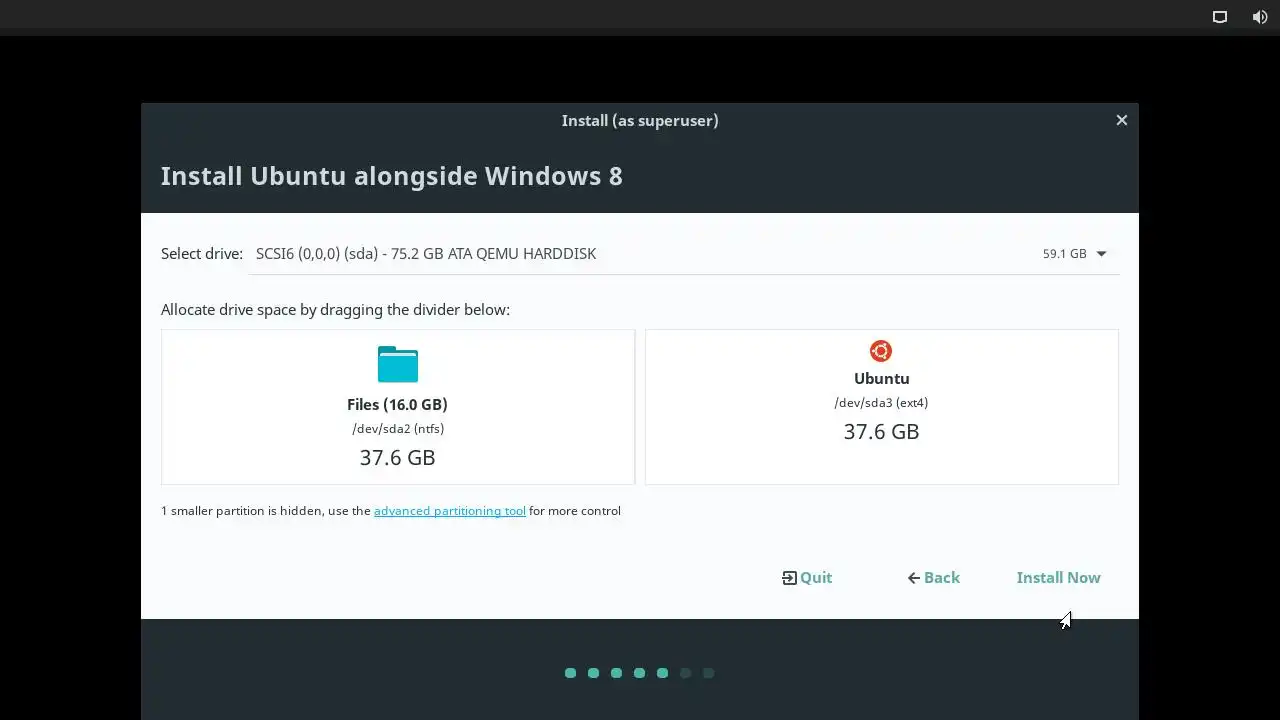Click the 59.1 GB size label
Image resolution: width=1280 pixels, height=720 pixels.
pos(1064,254)
